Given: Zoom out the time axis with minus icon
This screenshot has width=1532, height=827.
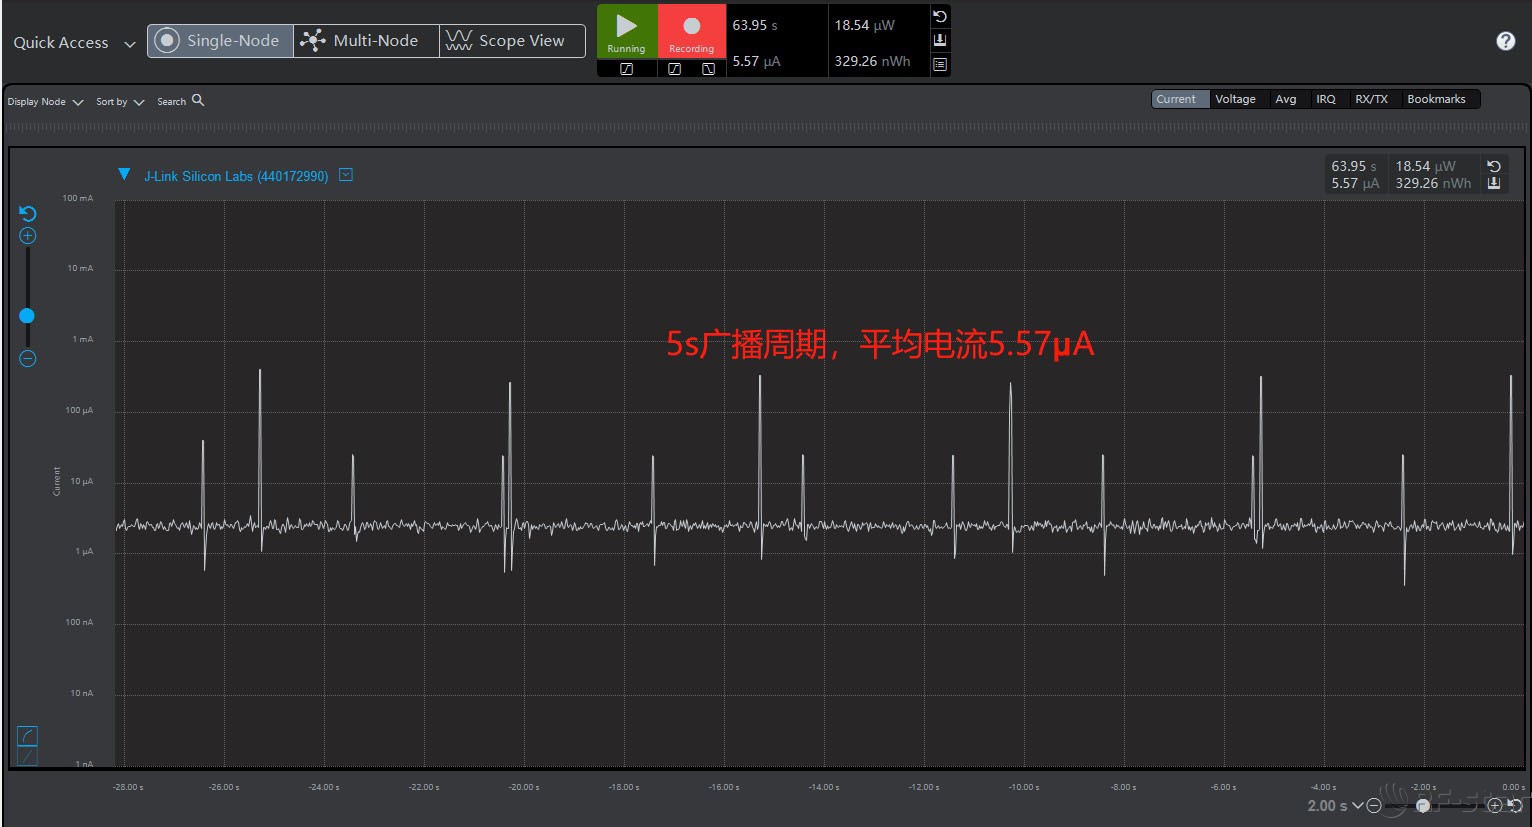Looking at the screenshot, I should (1374, 806).
